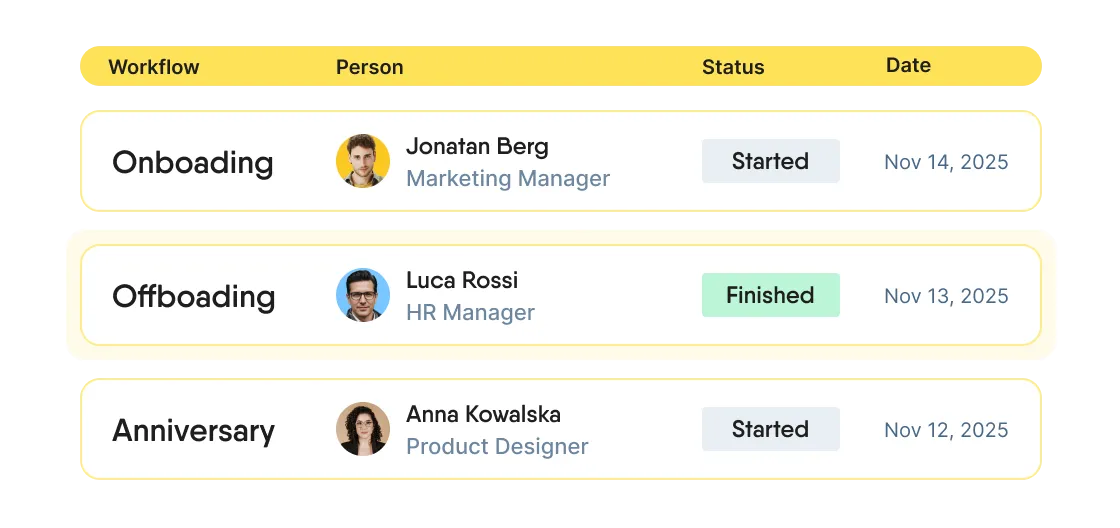Click the Started badge for Anna Kowalska
This screenshot has width=1120, height=528.
tap(770, 429)
